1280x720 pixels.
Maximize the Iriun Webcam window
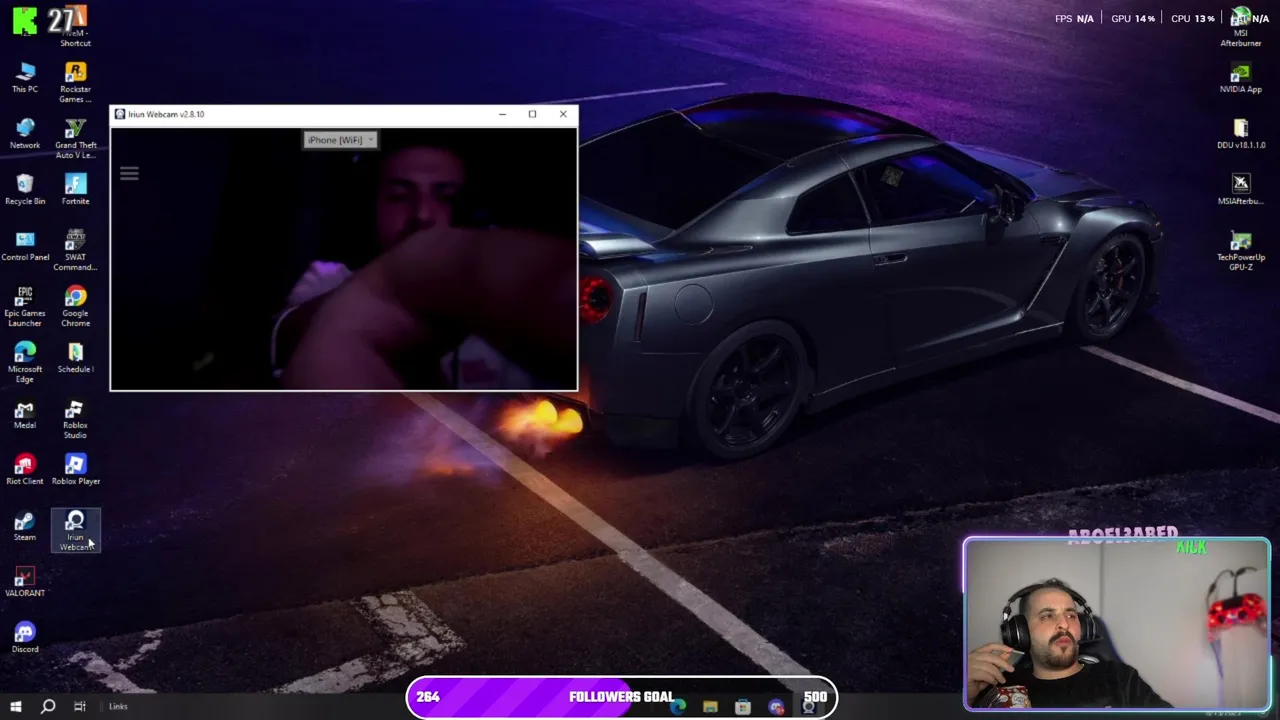coord(532,114)
